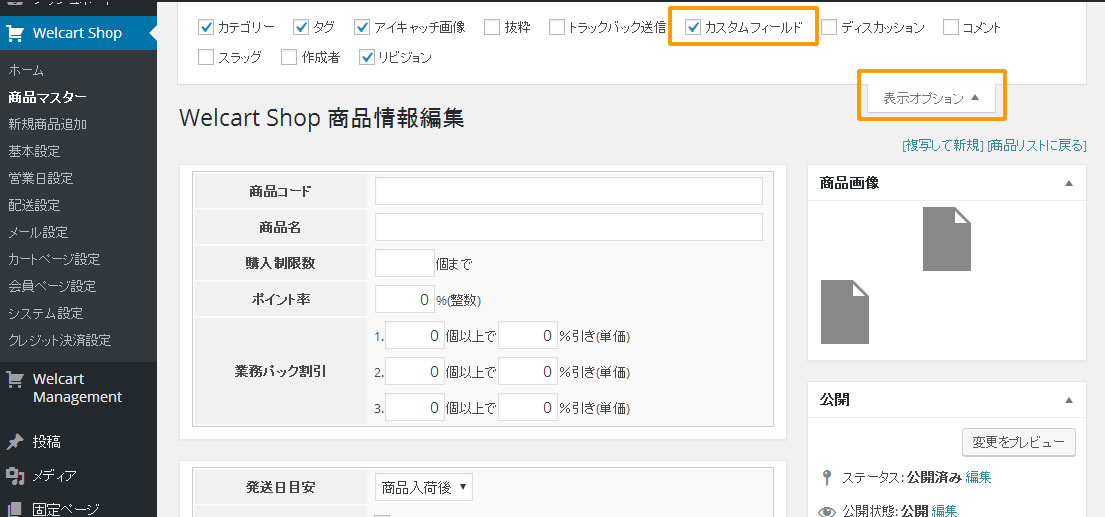Image resolution: width=1105 pixels, height=517 pixels.
Task: Click 編集 link next to 公開状態
Action: point(944,511)
